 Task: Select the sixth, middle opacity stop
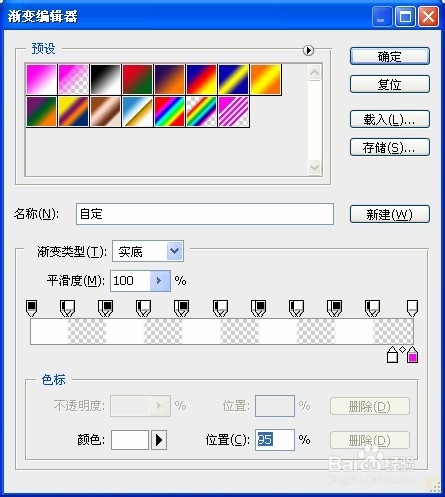pos(220,308)
